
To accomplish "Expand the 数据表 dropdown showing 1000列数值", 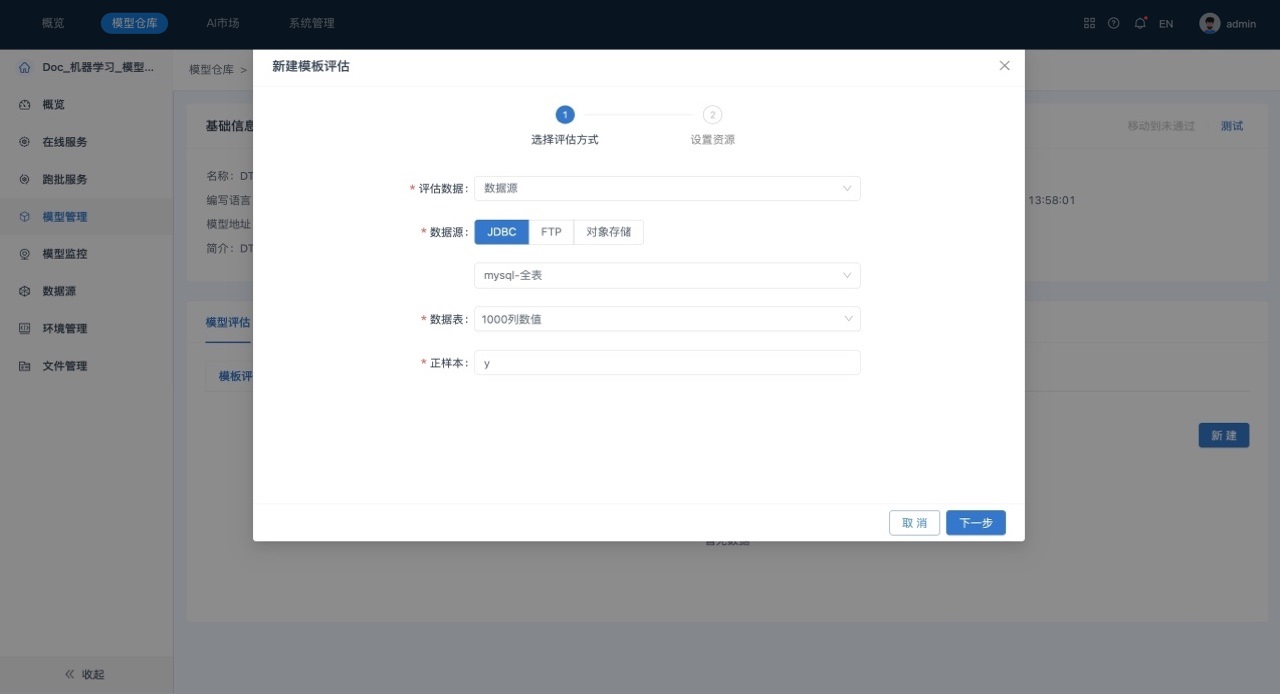I will [666, 319].
